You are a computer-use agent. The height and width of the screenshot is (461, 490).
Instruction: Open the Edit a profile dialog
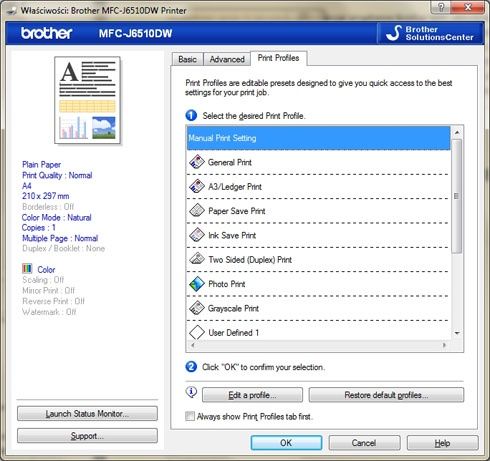pos(252,395)
